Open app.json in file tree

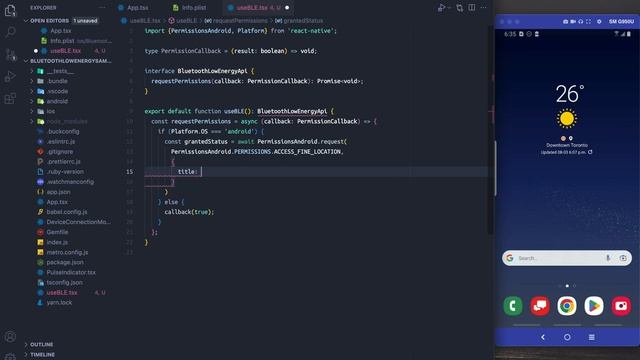(x=58, y=192)
